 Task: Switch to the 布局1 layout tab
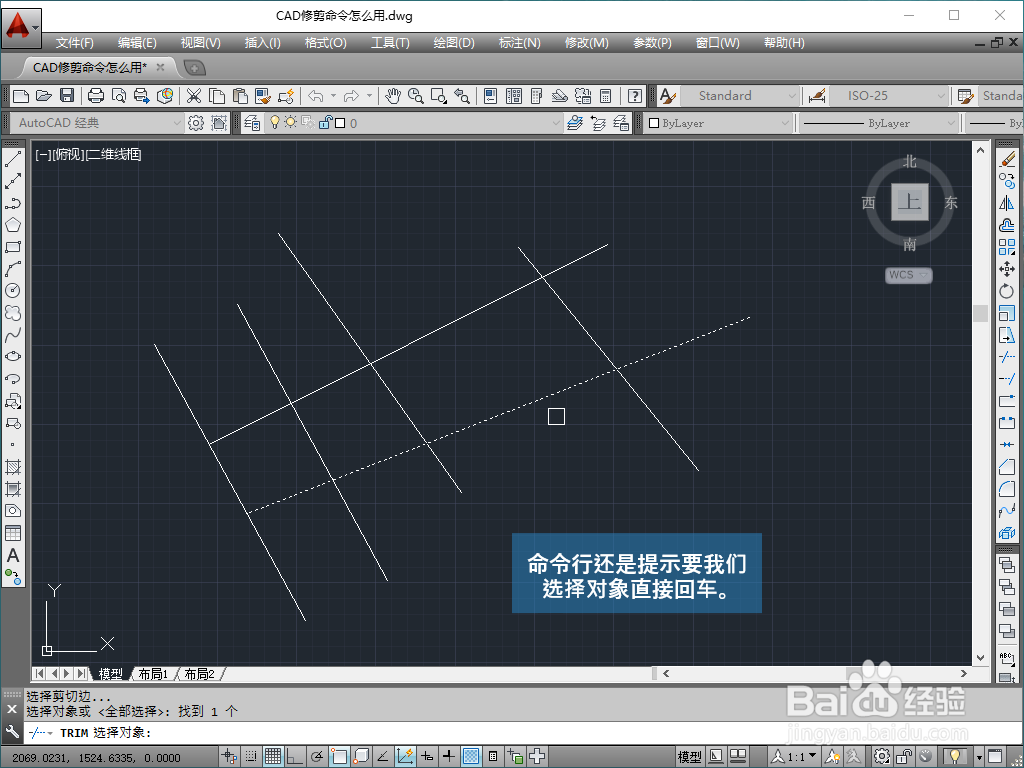[153, 673]
